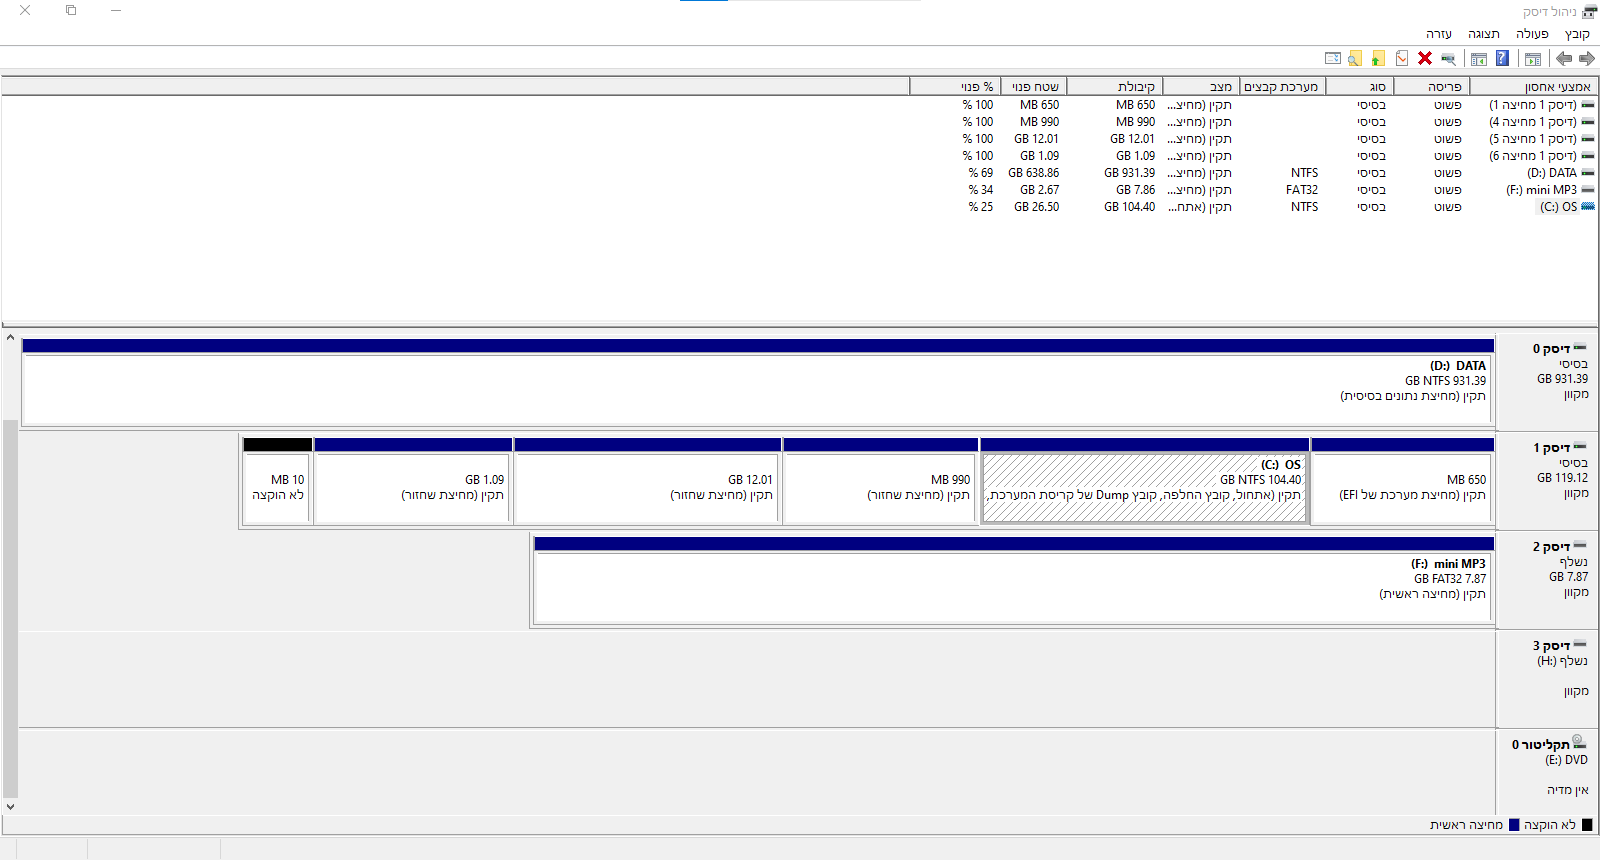The image size is (1600, 860).
Task: Click the 25 % free cell
Action: [980, 207]
